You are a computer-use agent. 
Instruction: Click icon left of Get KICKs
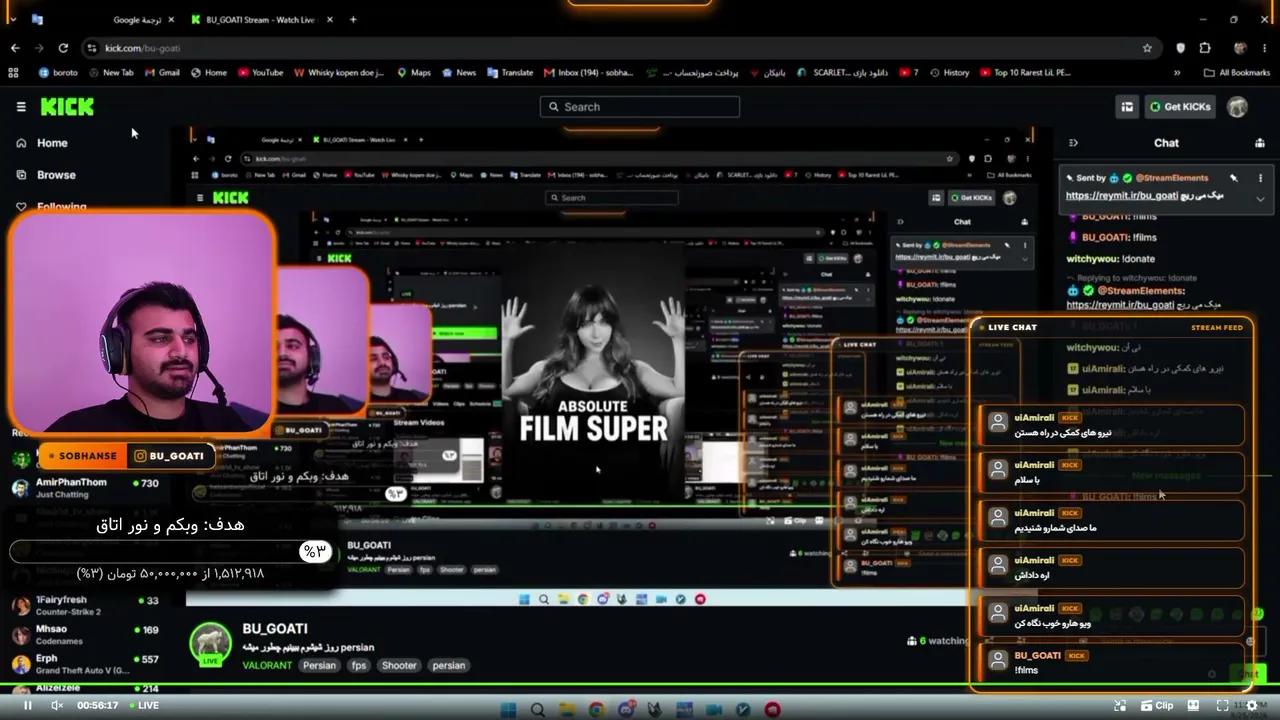tap(1127, 107)
